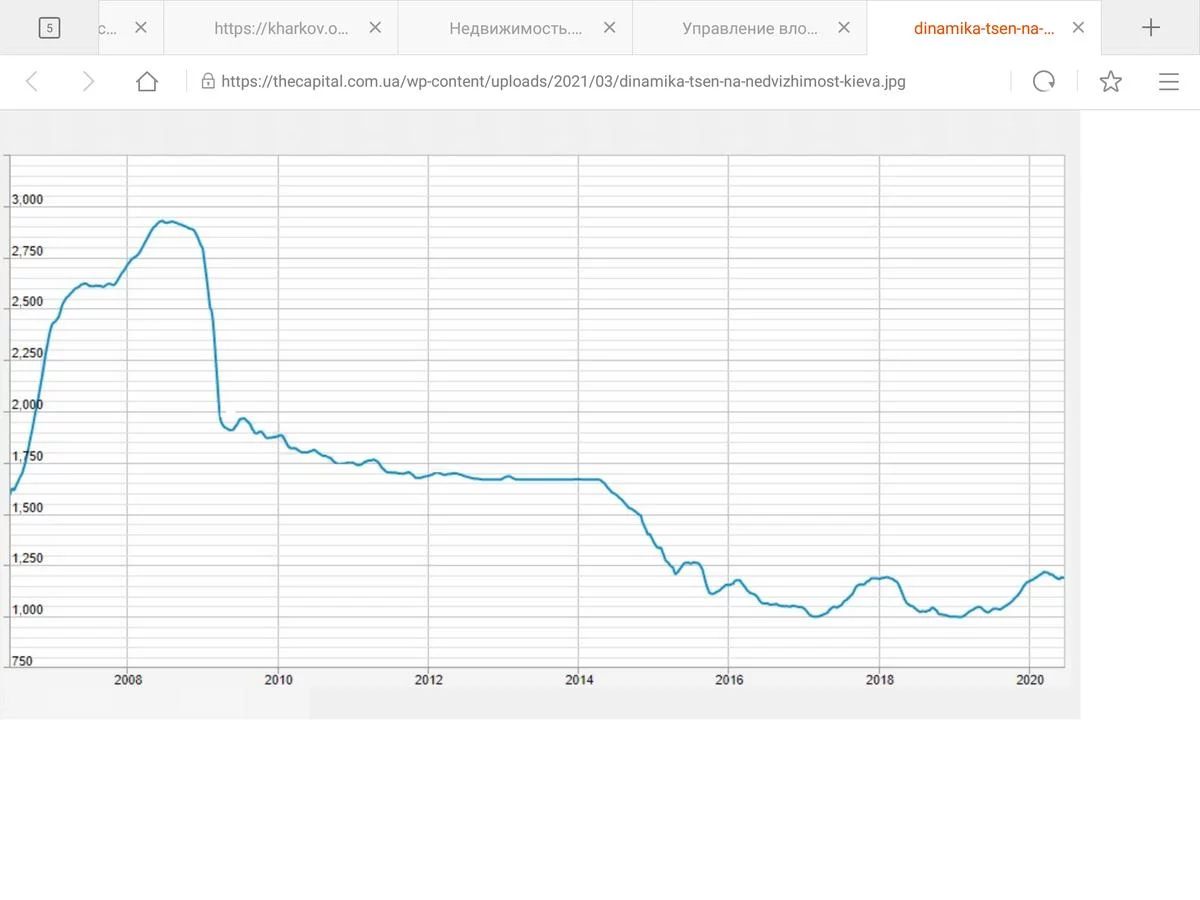Switch to the Недвижимость tab

pyautogui.click(x=515, y=29)
